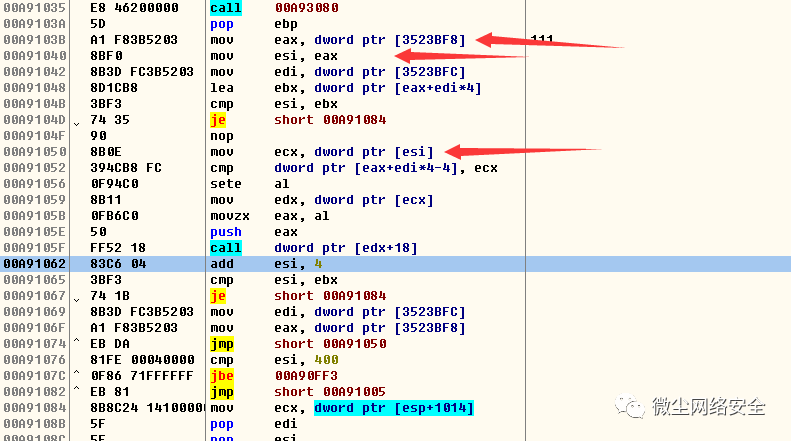The width and height of the screenshot is (791, 441).
Task: Click cmp esi, ebx at 00A9104B
Action: point(274,104)
